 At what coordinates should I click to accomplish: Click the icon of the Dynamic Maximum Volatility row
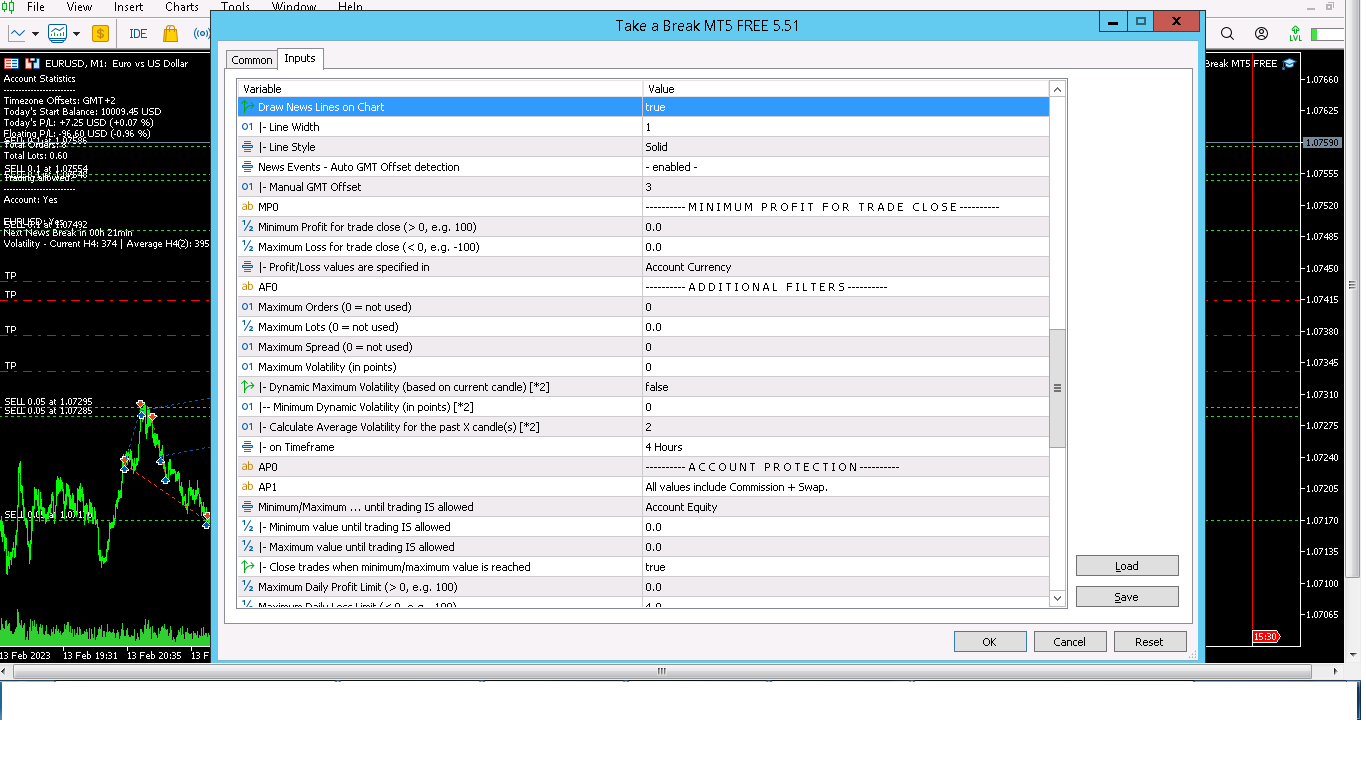[x=247, y=387]
